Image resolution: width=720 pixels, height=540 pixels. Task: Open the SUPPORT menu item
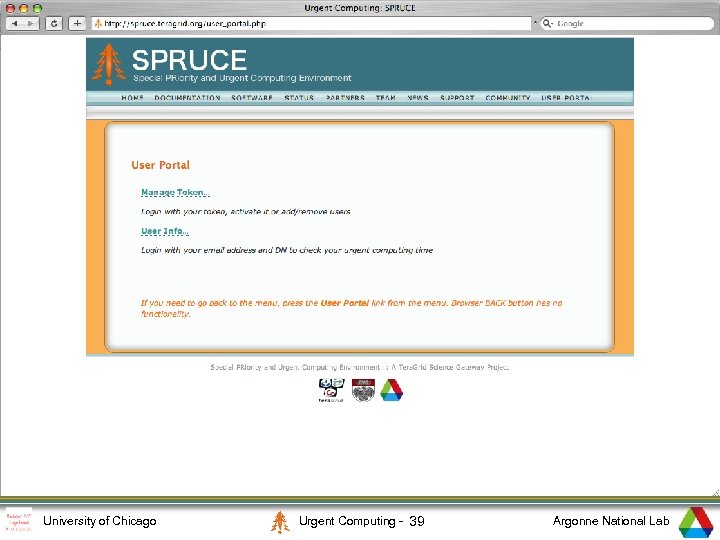point(457,98)
